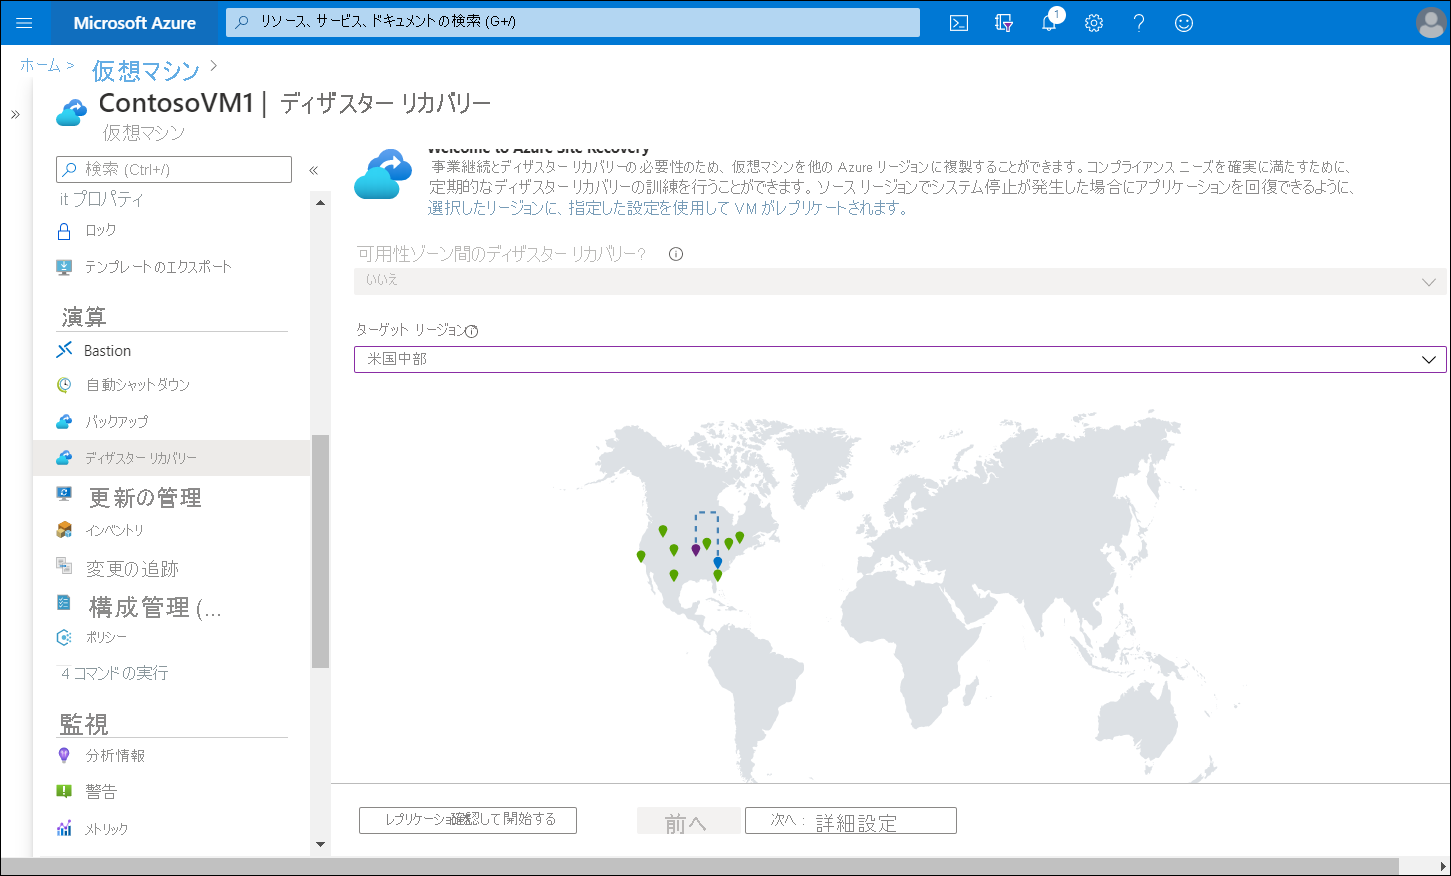The width and height of the screenshot is (1451, 876).
Task: Open 可用性ゾーン間のディザスター リカバリー dropdown
Action: point(900,281)
